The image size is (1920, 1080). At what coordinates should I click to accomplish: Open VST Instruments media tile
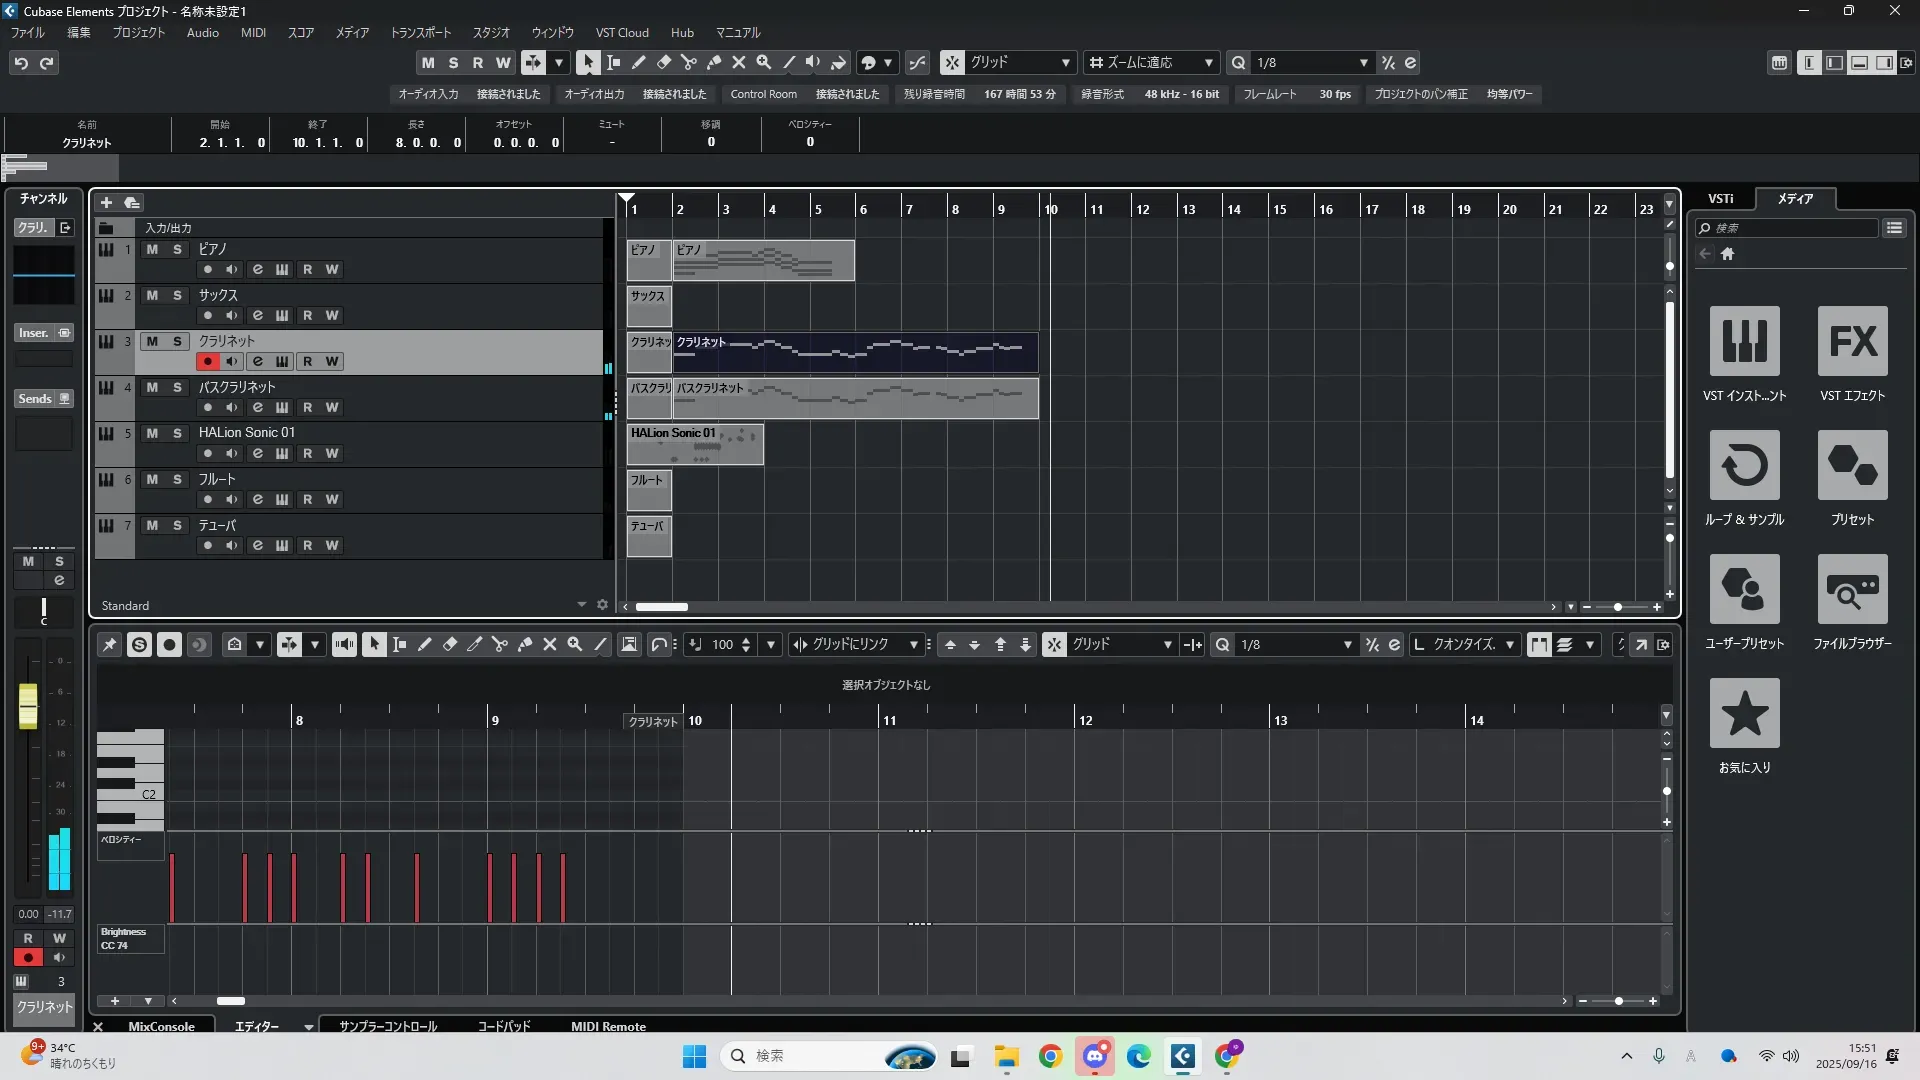point(1744,342)
